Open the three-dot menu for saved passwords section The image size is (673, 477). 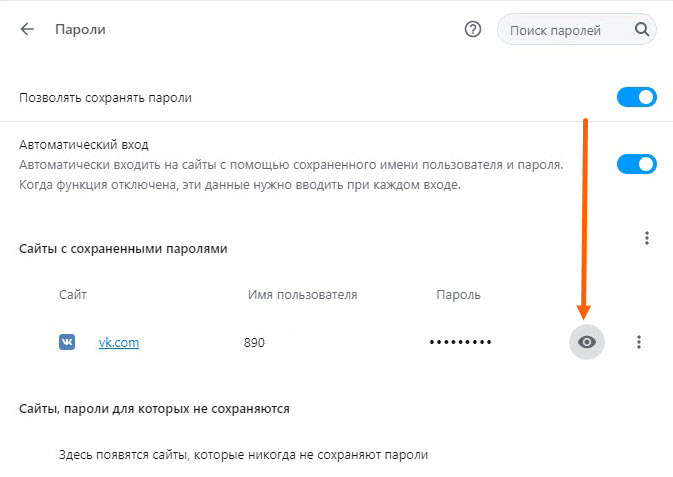pyautogui.click(x=647, y=238)
